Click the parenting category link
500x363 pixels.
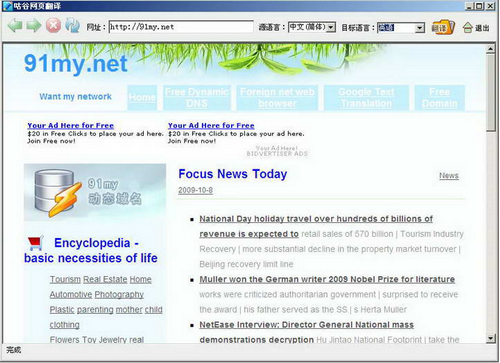[95, 310]
